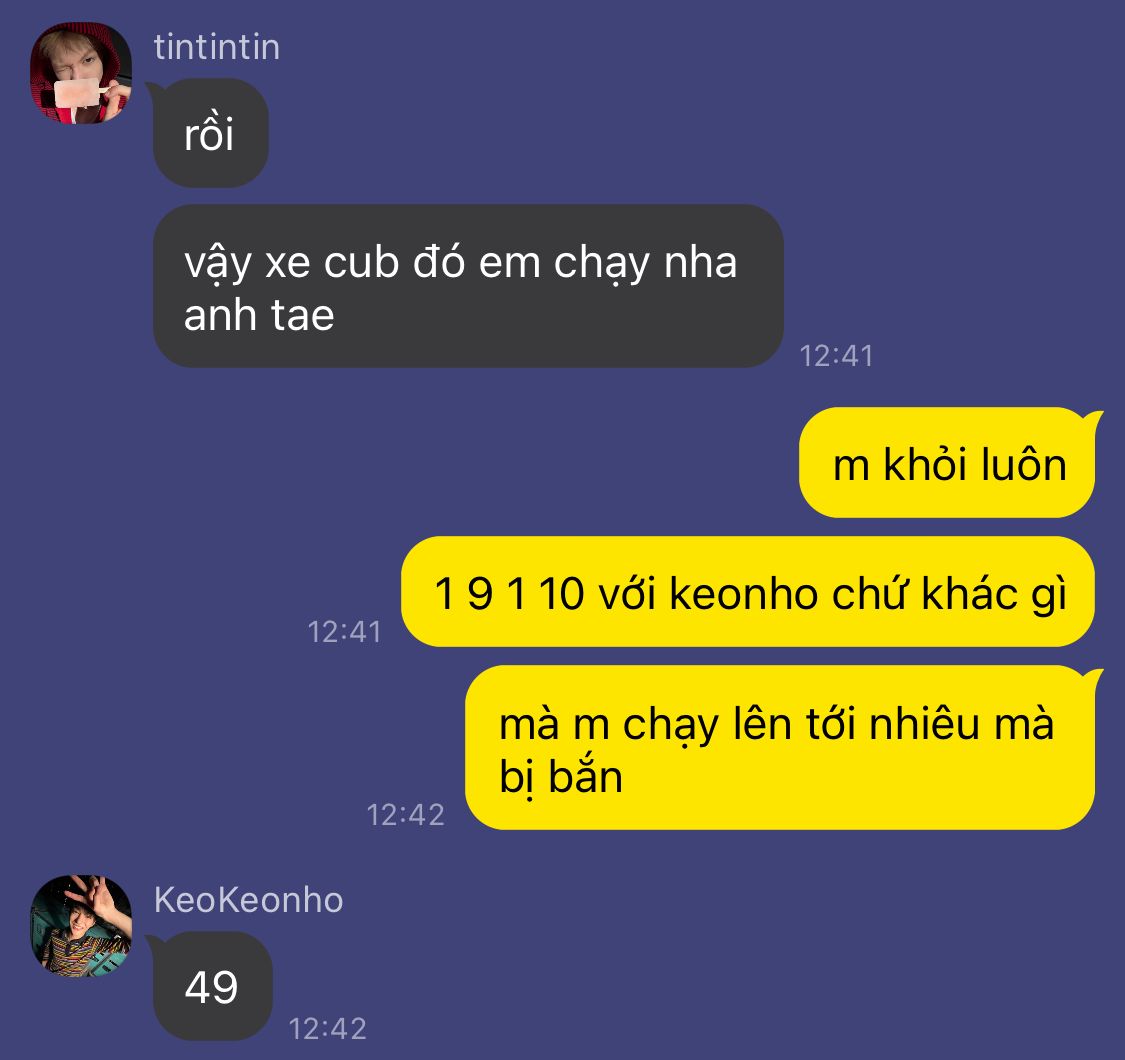
Task: Tap the 12:41 timestamp beside the keonho message
Action: click(x=344, y=632)
